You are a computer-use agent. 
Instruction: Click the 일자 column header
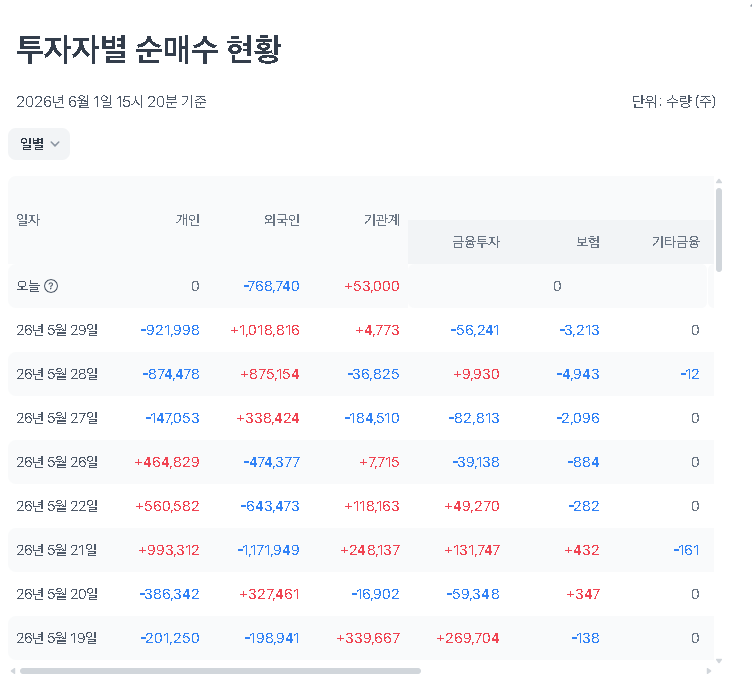(28, 220)
